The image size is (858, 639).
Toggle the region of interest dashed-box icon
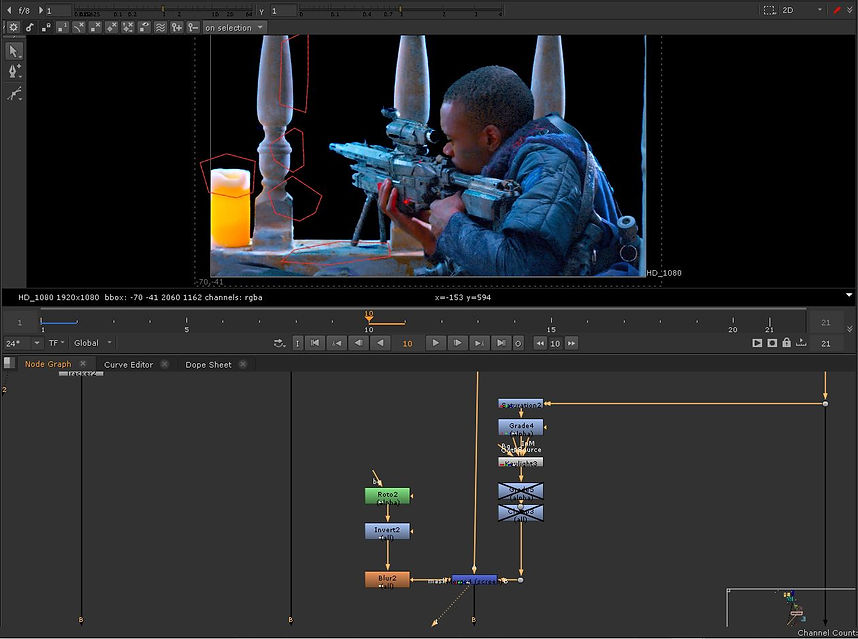(769, 10)
